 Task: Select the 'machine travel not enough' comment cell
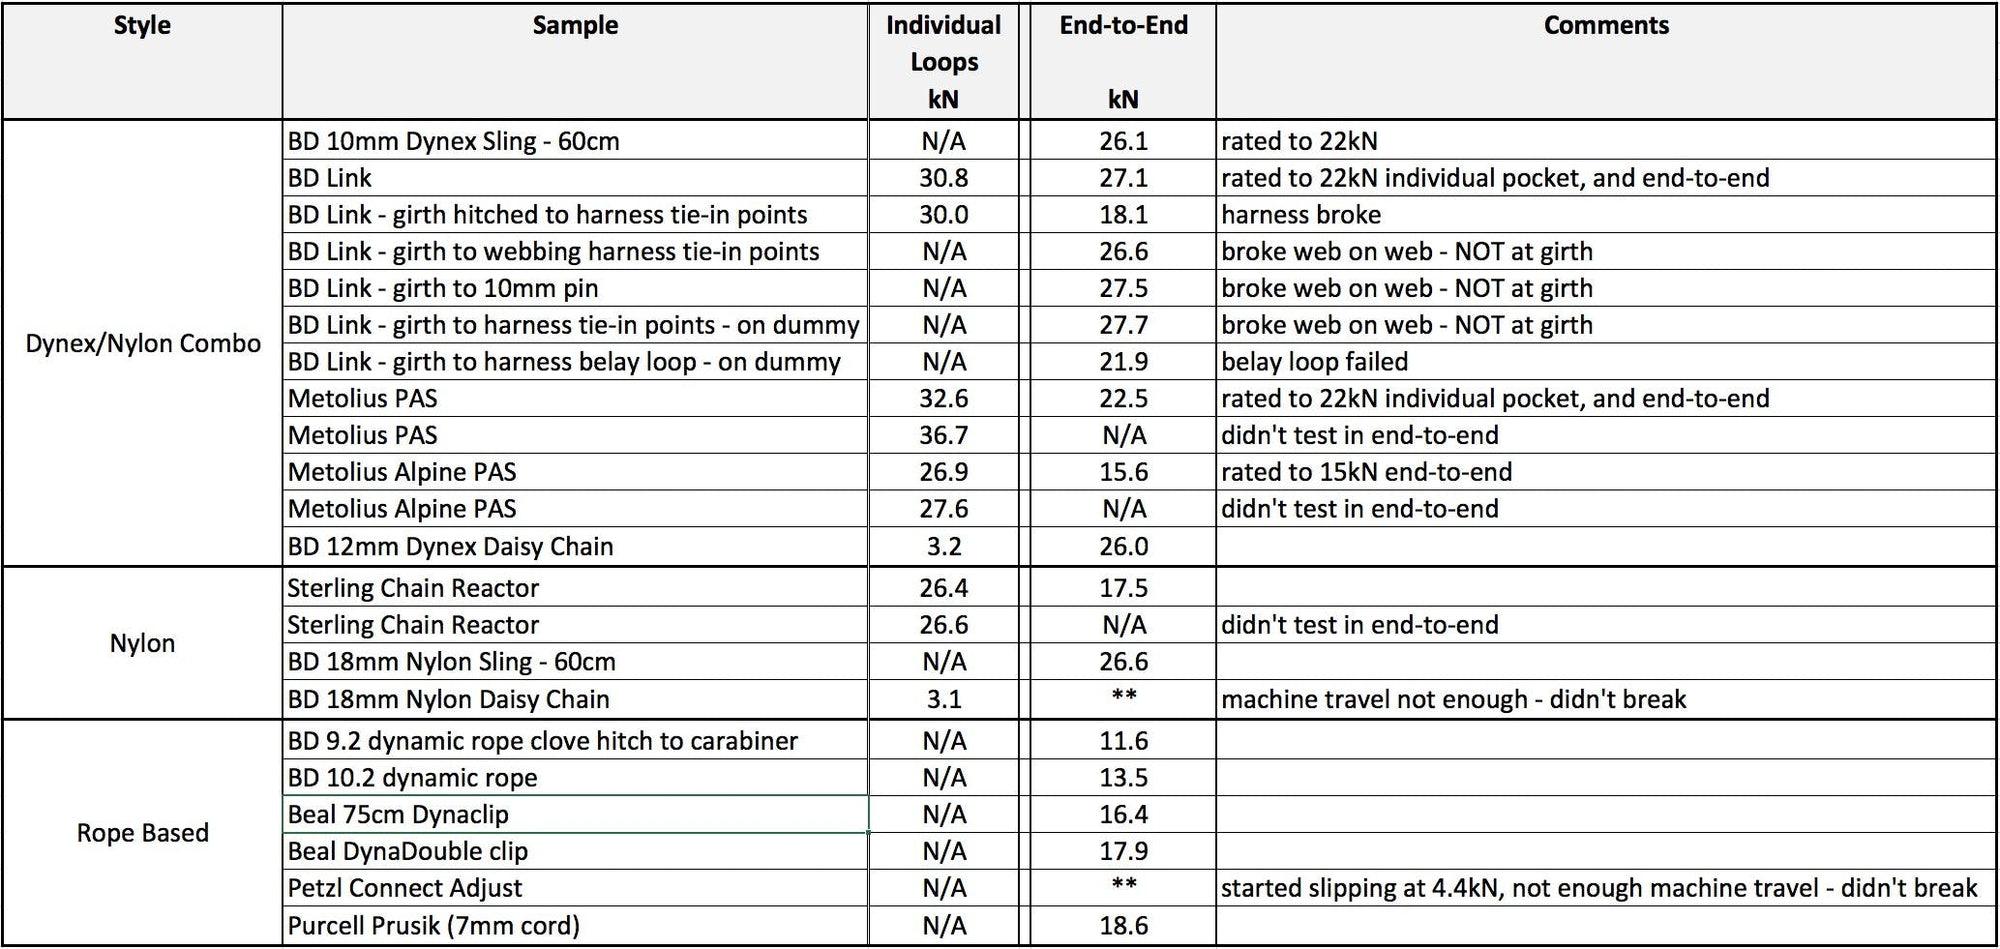[x=1453, y=699]
